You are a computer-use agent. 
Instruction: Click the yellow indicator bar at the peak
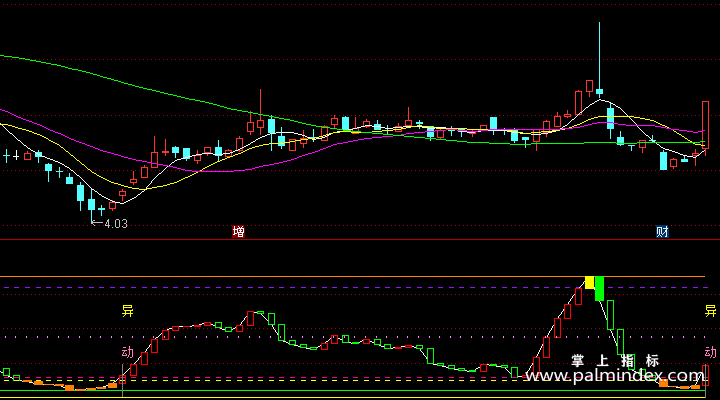590,282
